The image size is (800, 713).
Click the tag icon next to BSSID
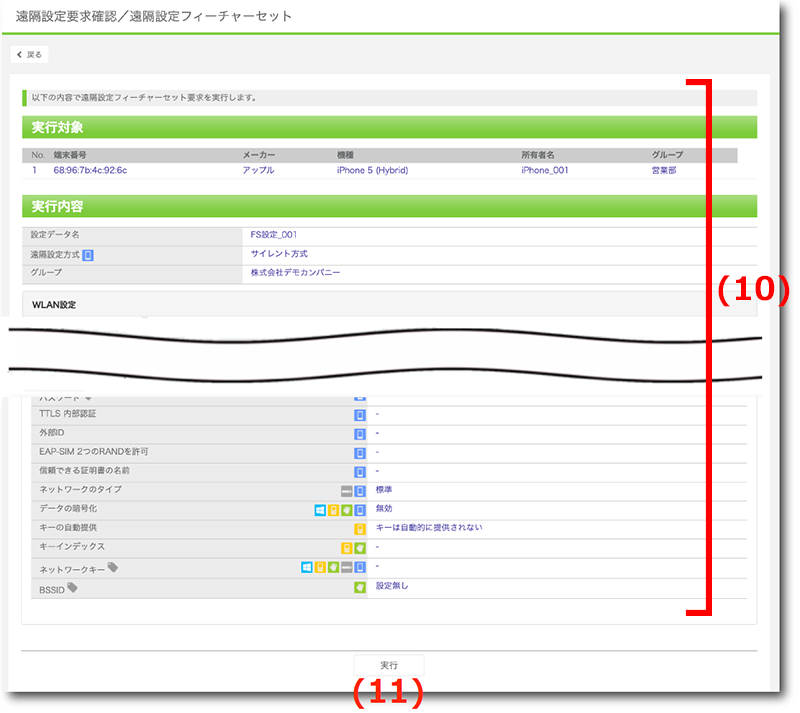coord(72,587)
